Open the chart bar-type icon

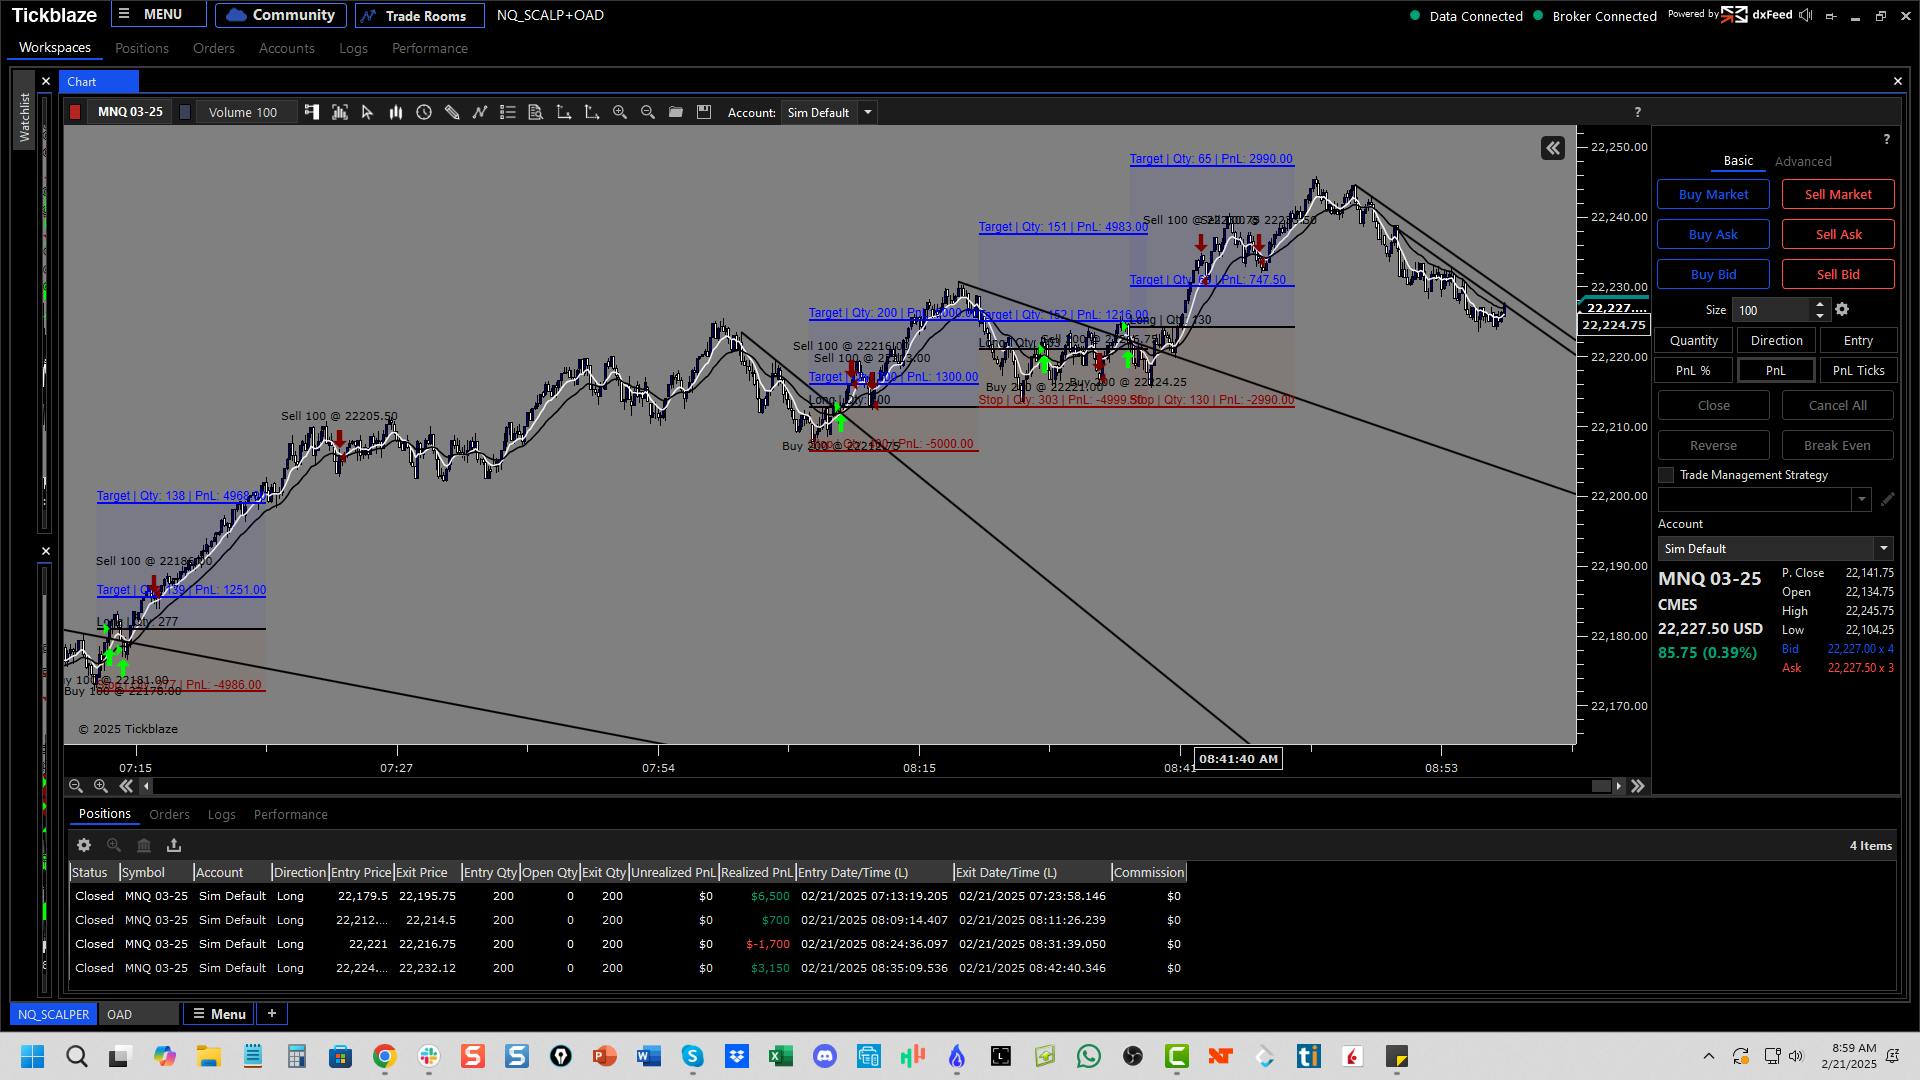pos(396,112)
